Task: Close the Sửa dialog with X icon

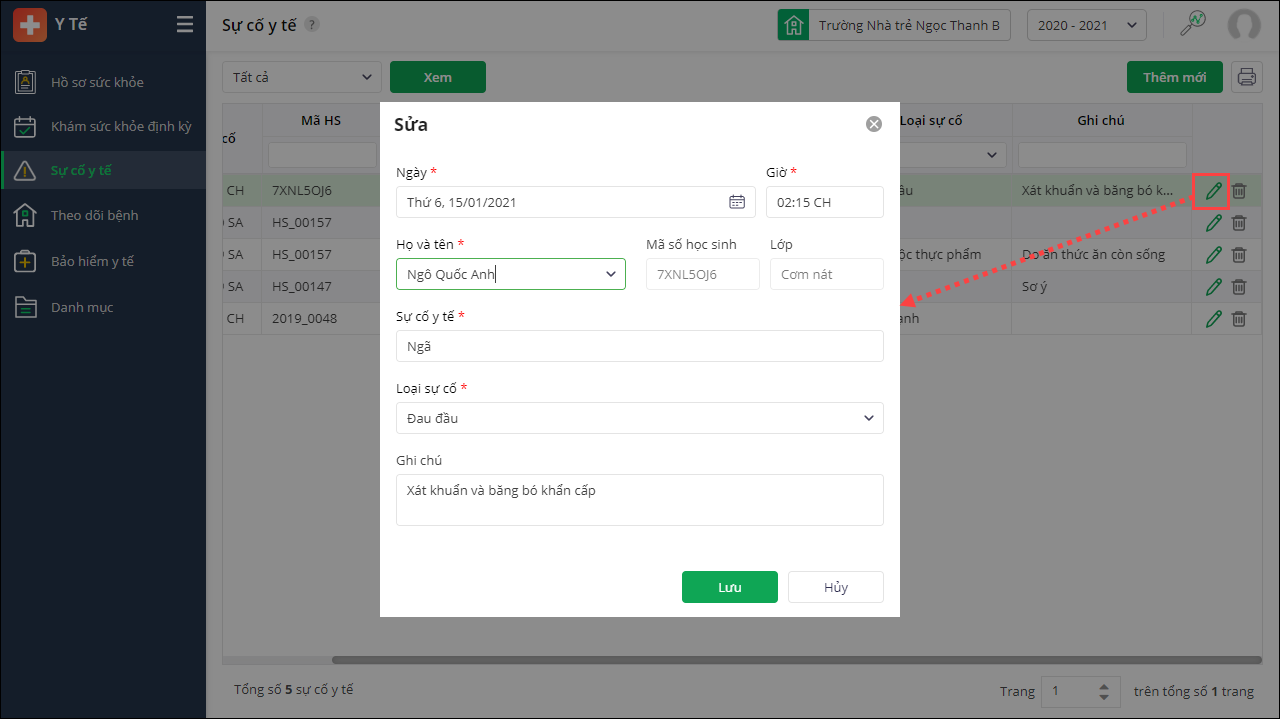Action: [874, 124]
